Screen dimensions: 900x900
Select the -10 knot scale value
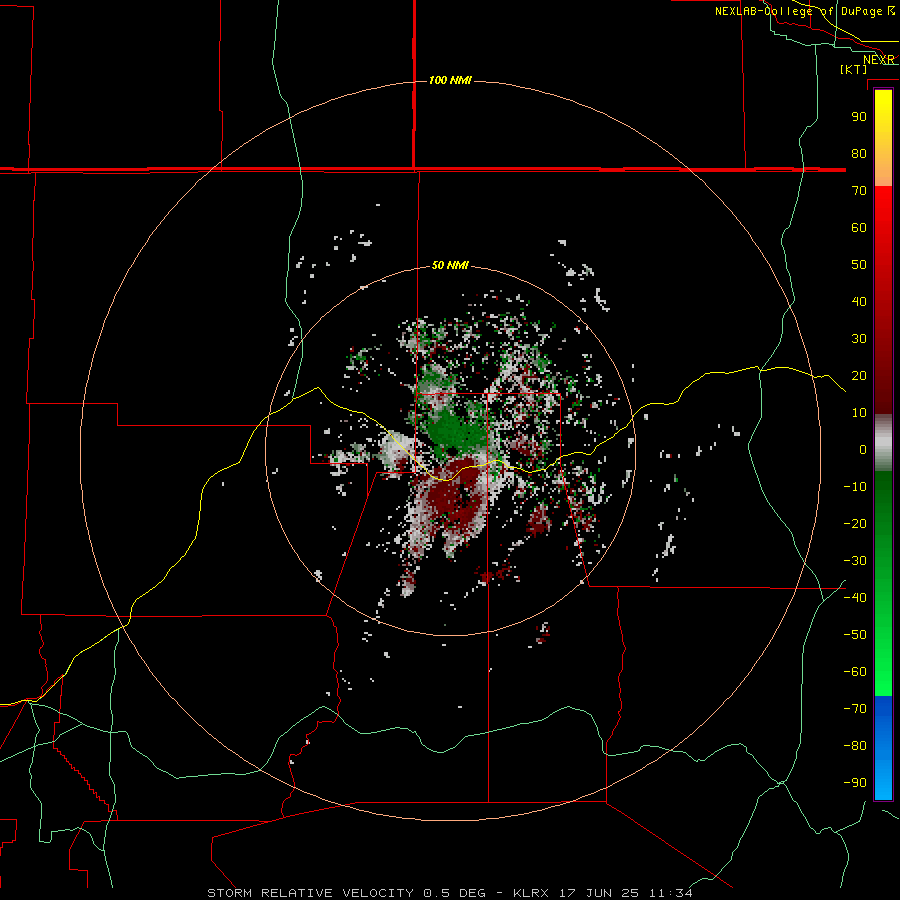click(x=855, y=487)
